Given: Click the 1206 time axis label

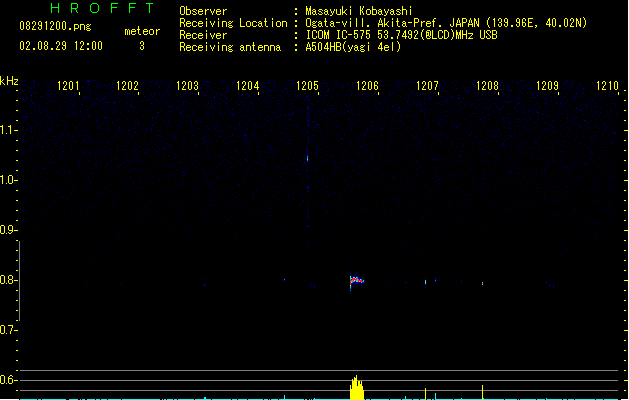Looking at the screenshot, I should click(x=367, y=86).
